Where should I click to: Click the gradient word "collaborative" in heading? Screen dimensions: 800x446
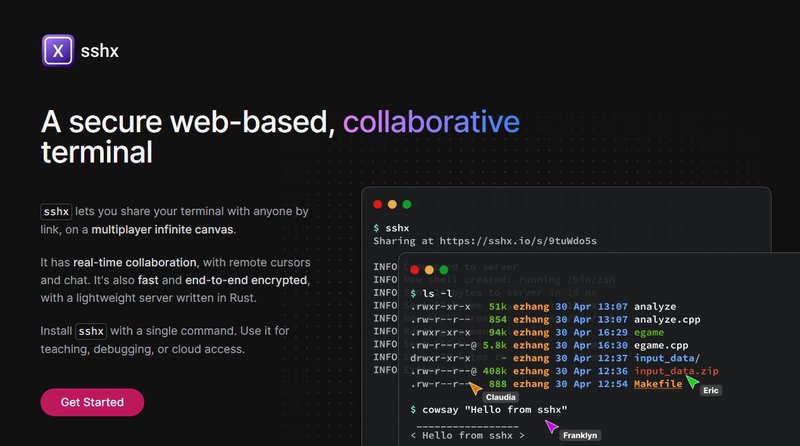click(x=431, y=122)
